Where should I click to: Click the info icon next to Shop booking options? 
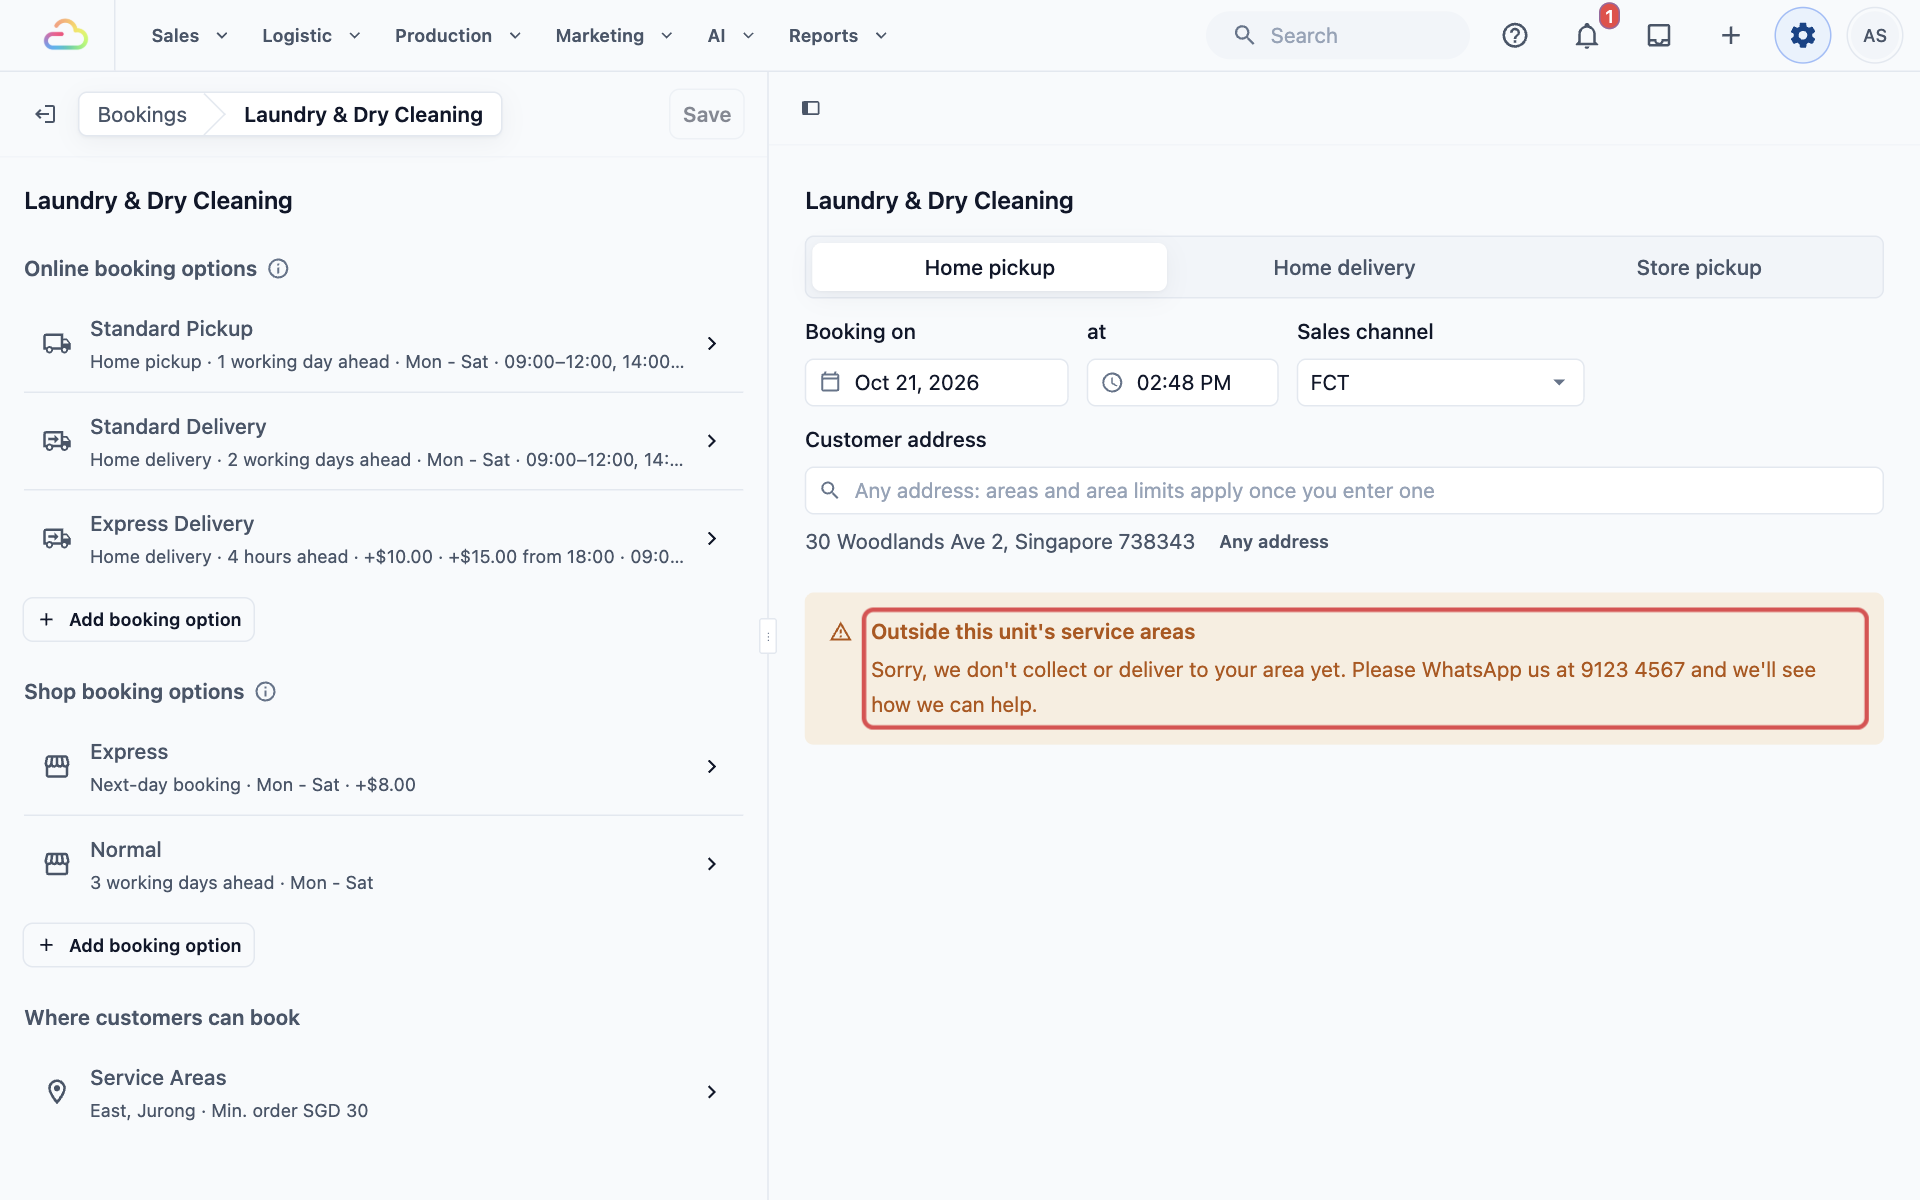pos(266,692)
